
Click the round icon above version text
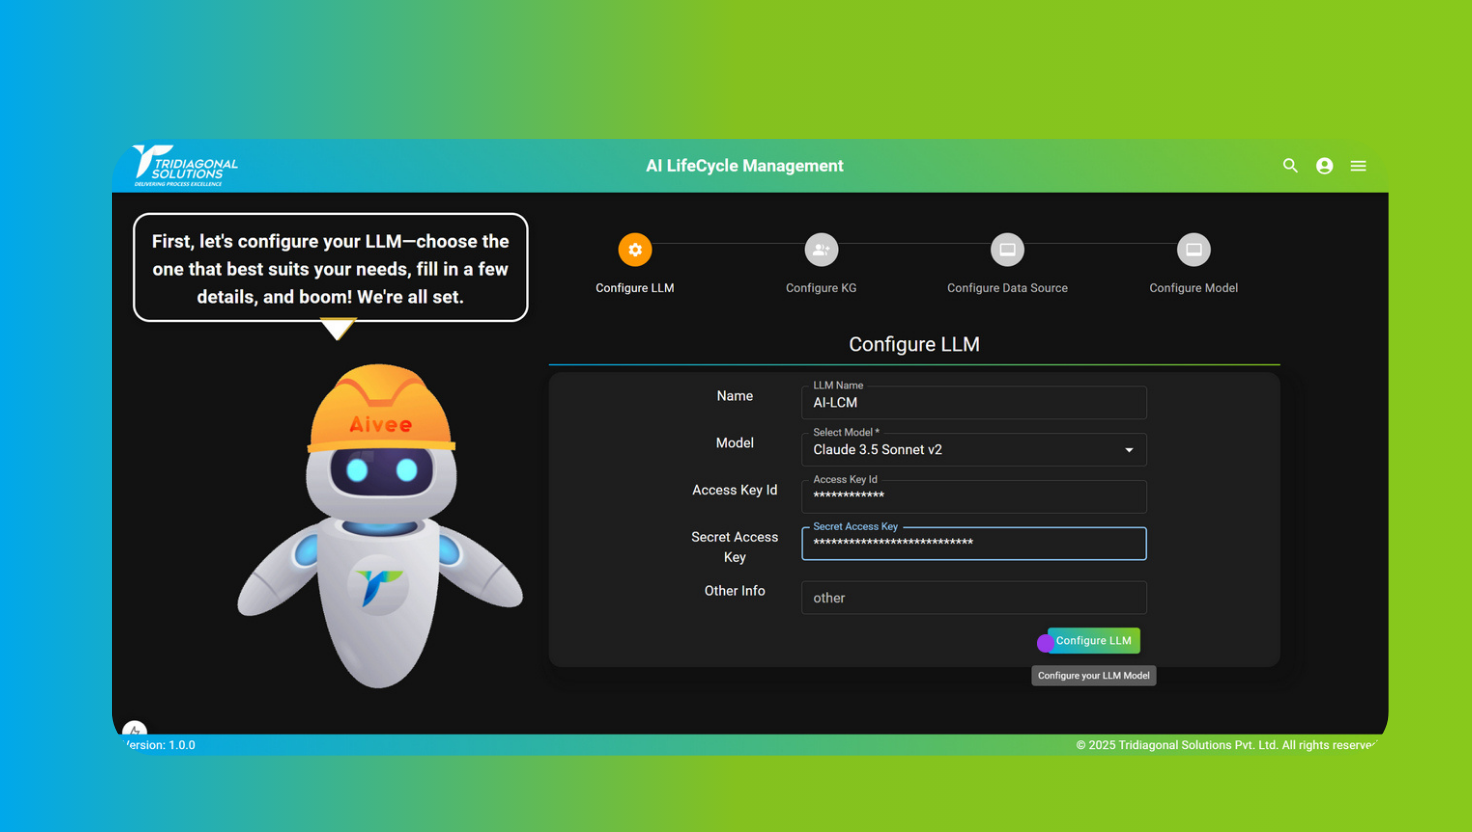pos(135,730)
